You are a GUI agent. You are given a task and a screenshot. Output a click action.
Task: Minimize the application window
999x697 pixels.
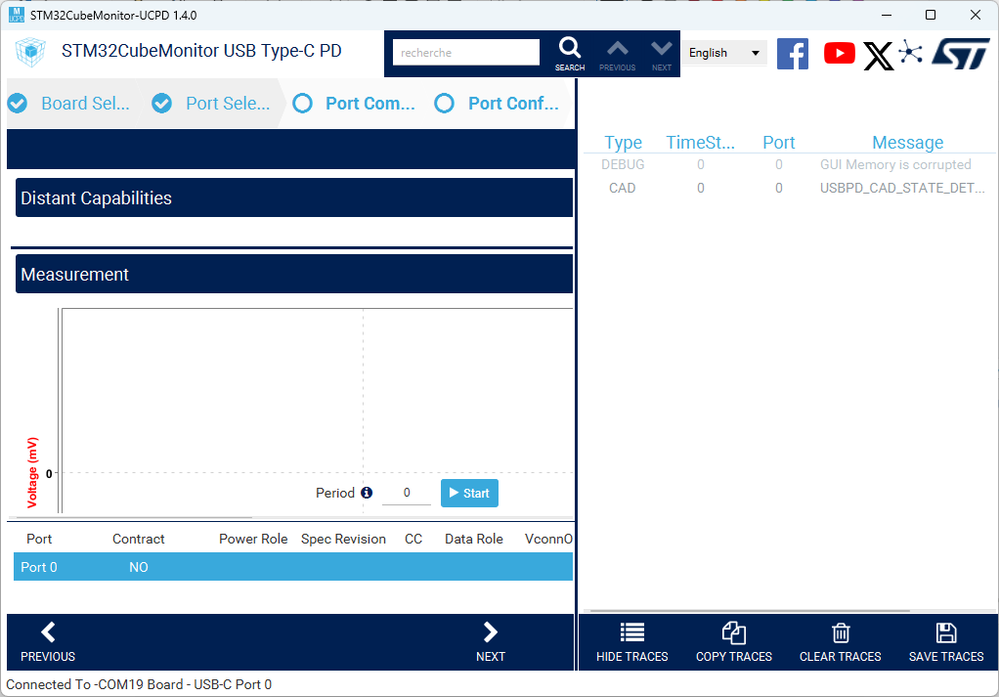click(x=886, y=15)
